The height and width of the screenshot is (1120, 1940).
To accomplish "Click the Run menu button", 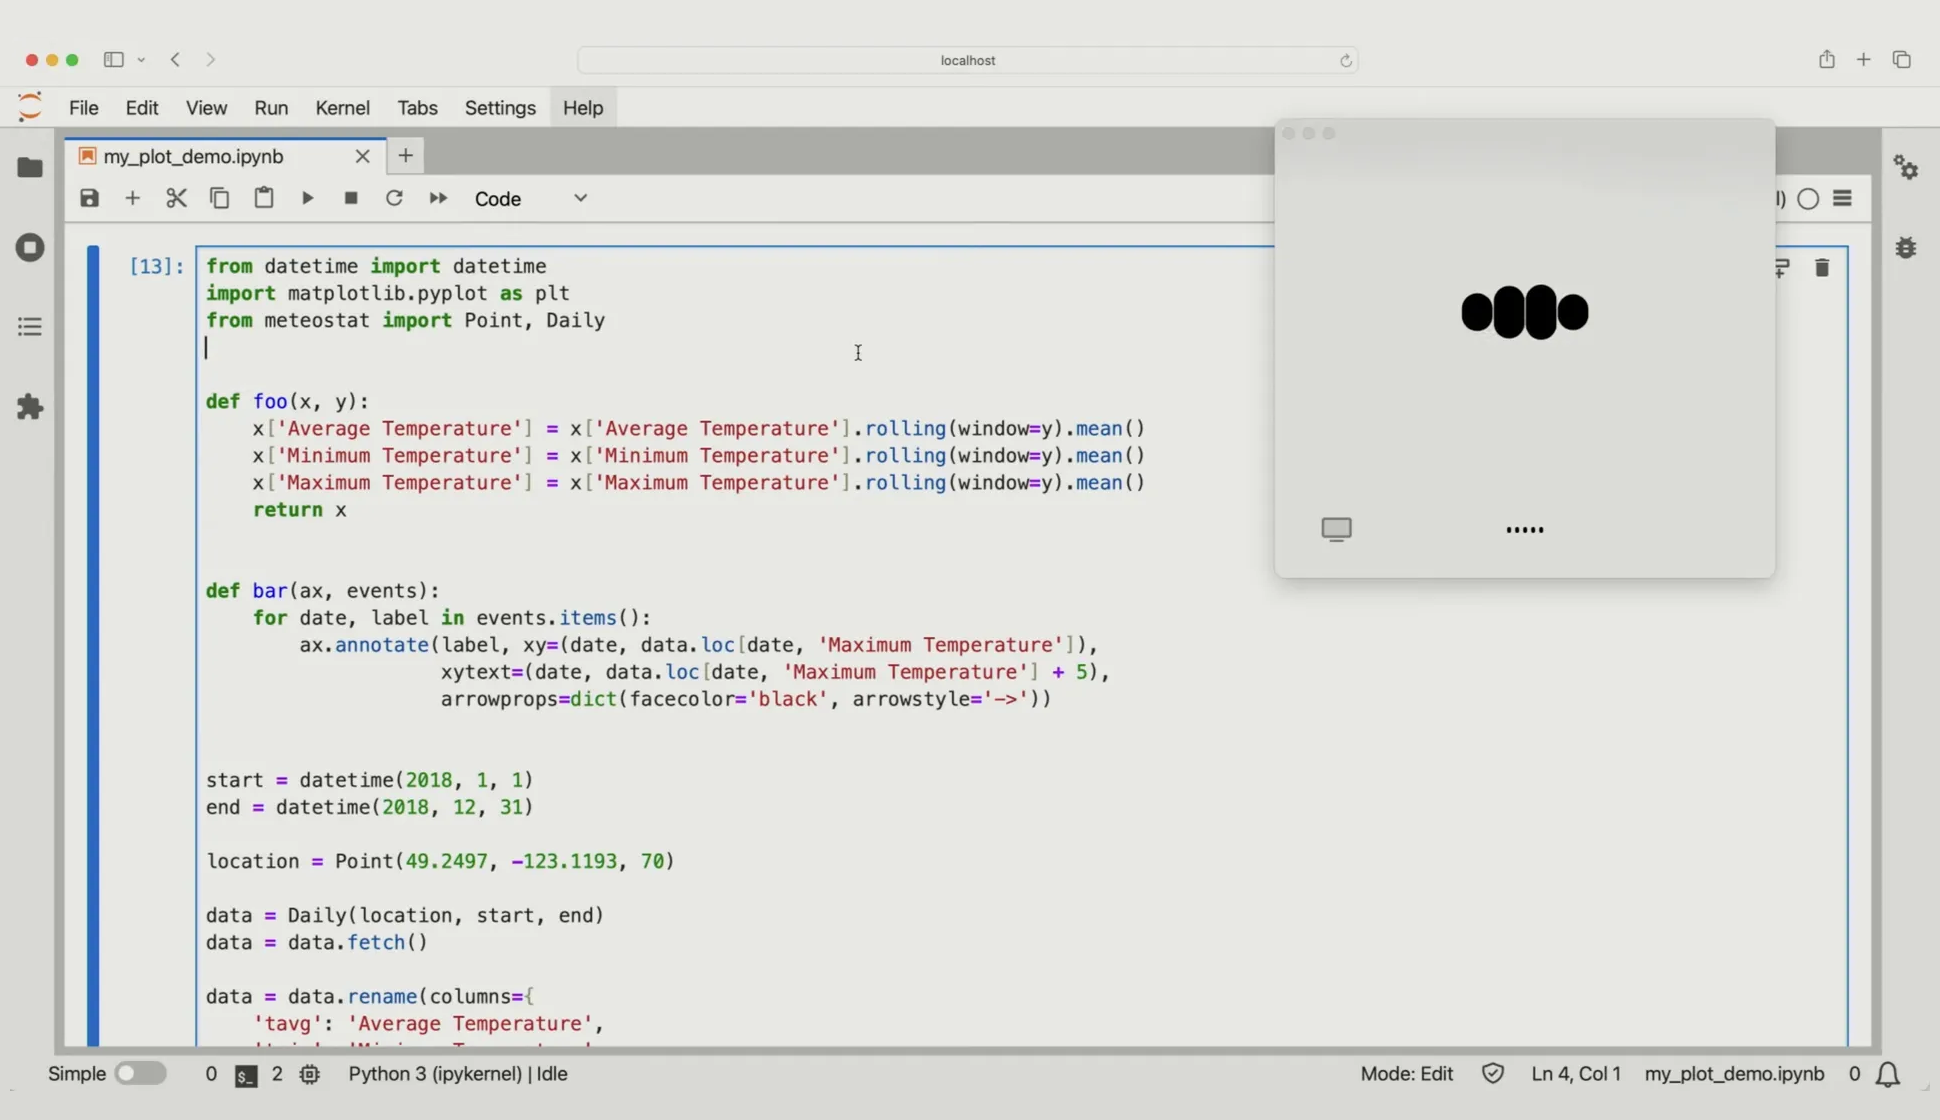I will point(268,107).
